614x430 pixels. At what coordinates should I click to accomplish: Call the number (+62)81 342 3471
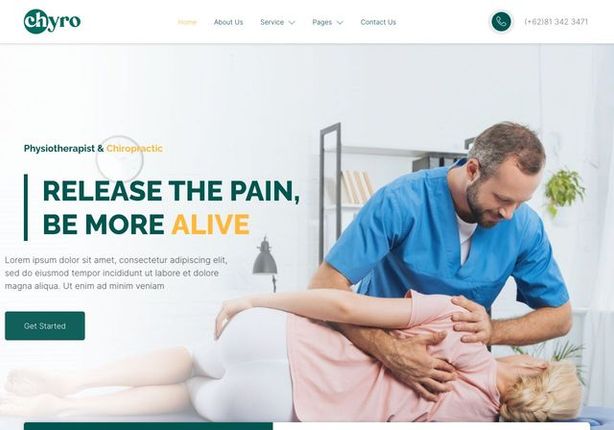[556, 22]
